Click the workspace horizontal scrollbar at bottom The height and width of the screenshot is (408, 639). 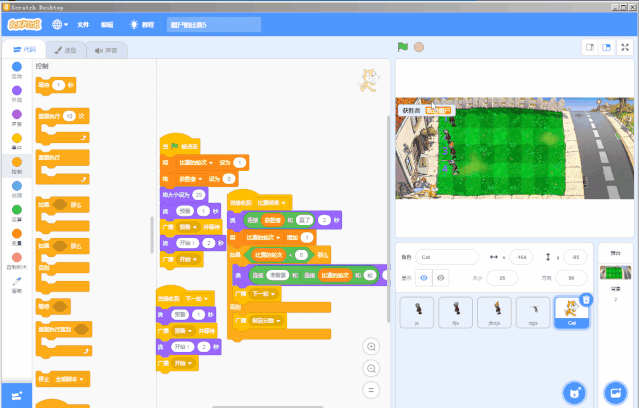tap(267, 406)
